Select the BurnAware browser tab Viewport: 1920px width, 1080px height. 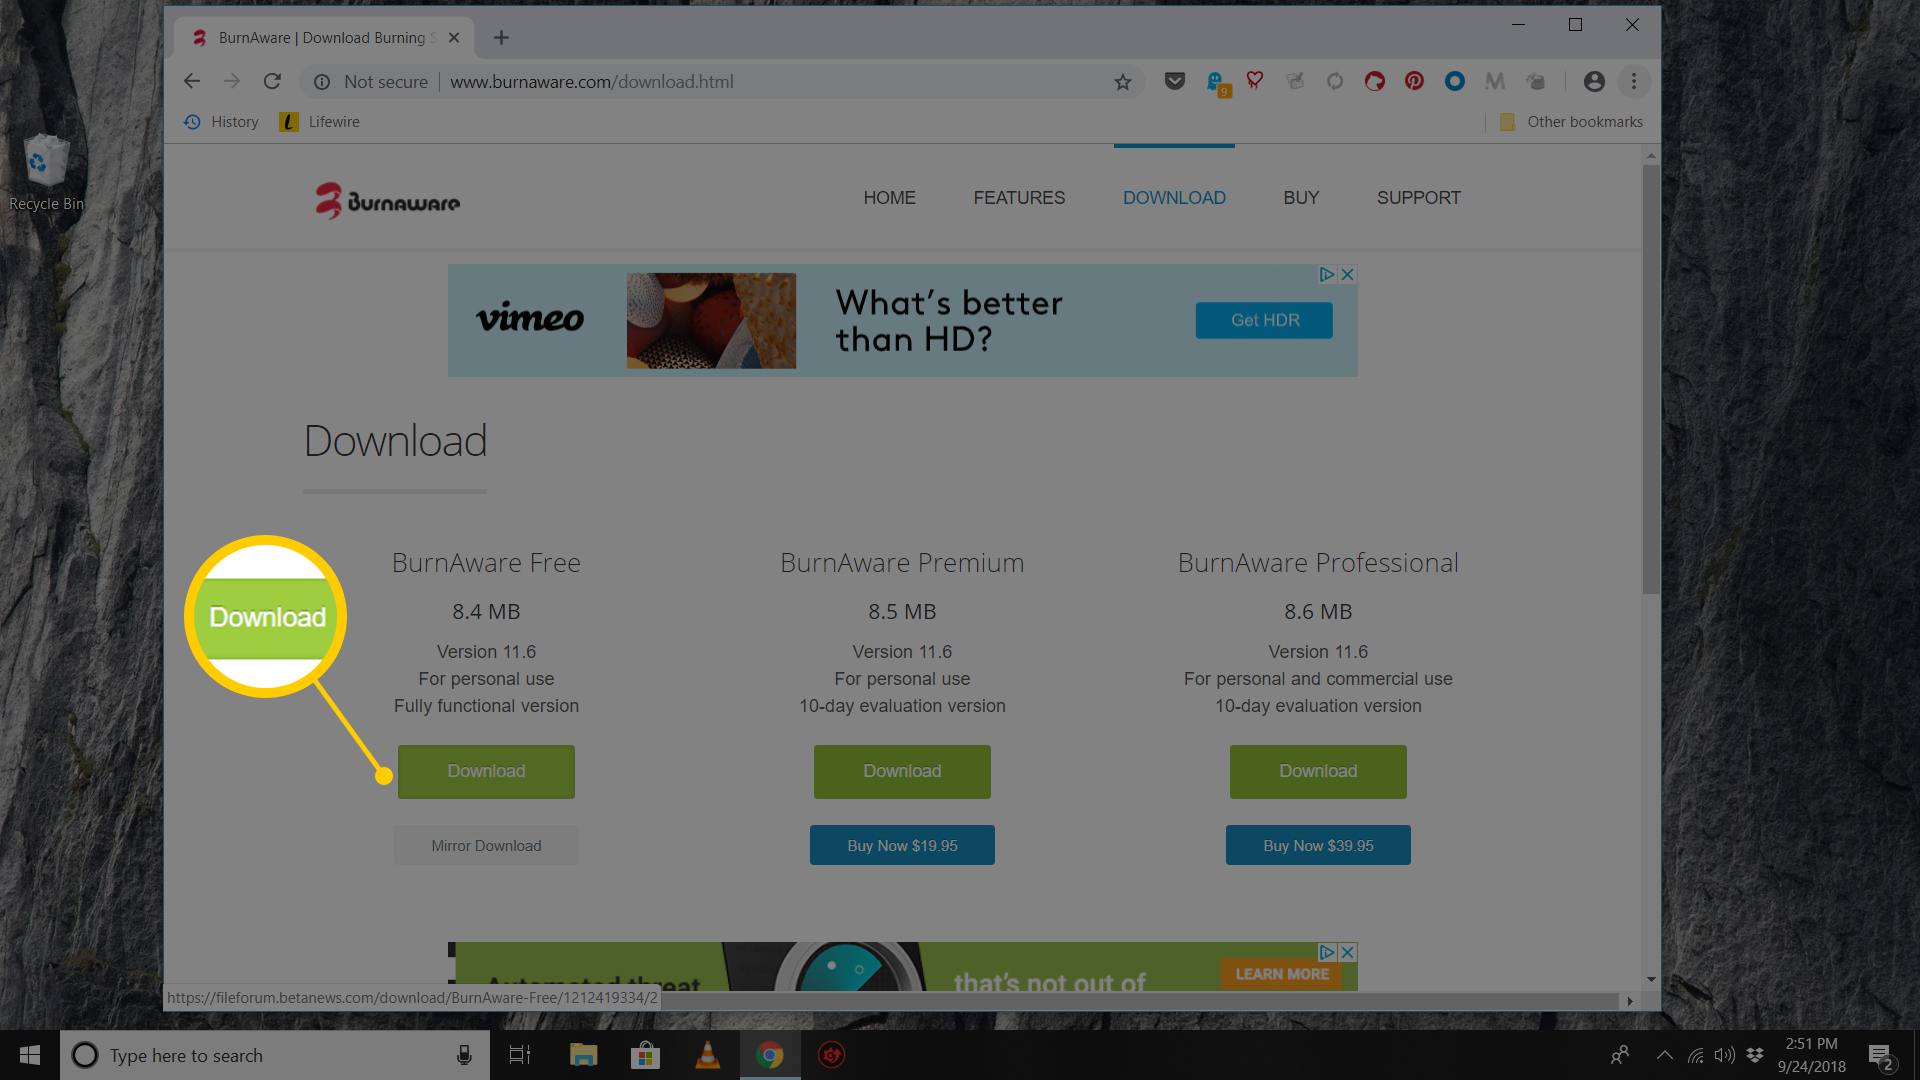click(x=325, y=38)
